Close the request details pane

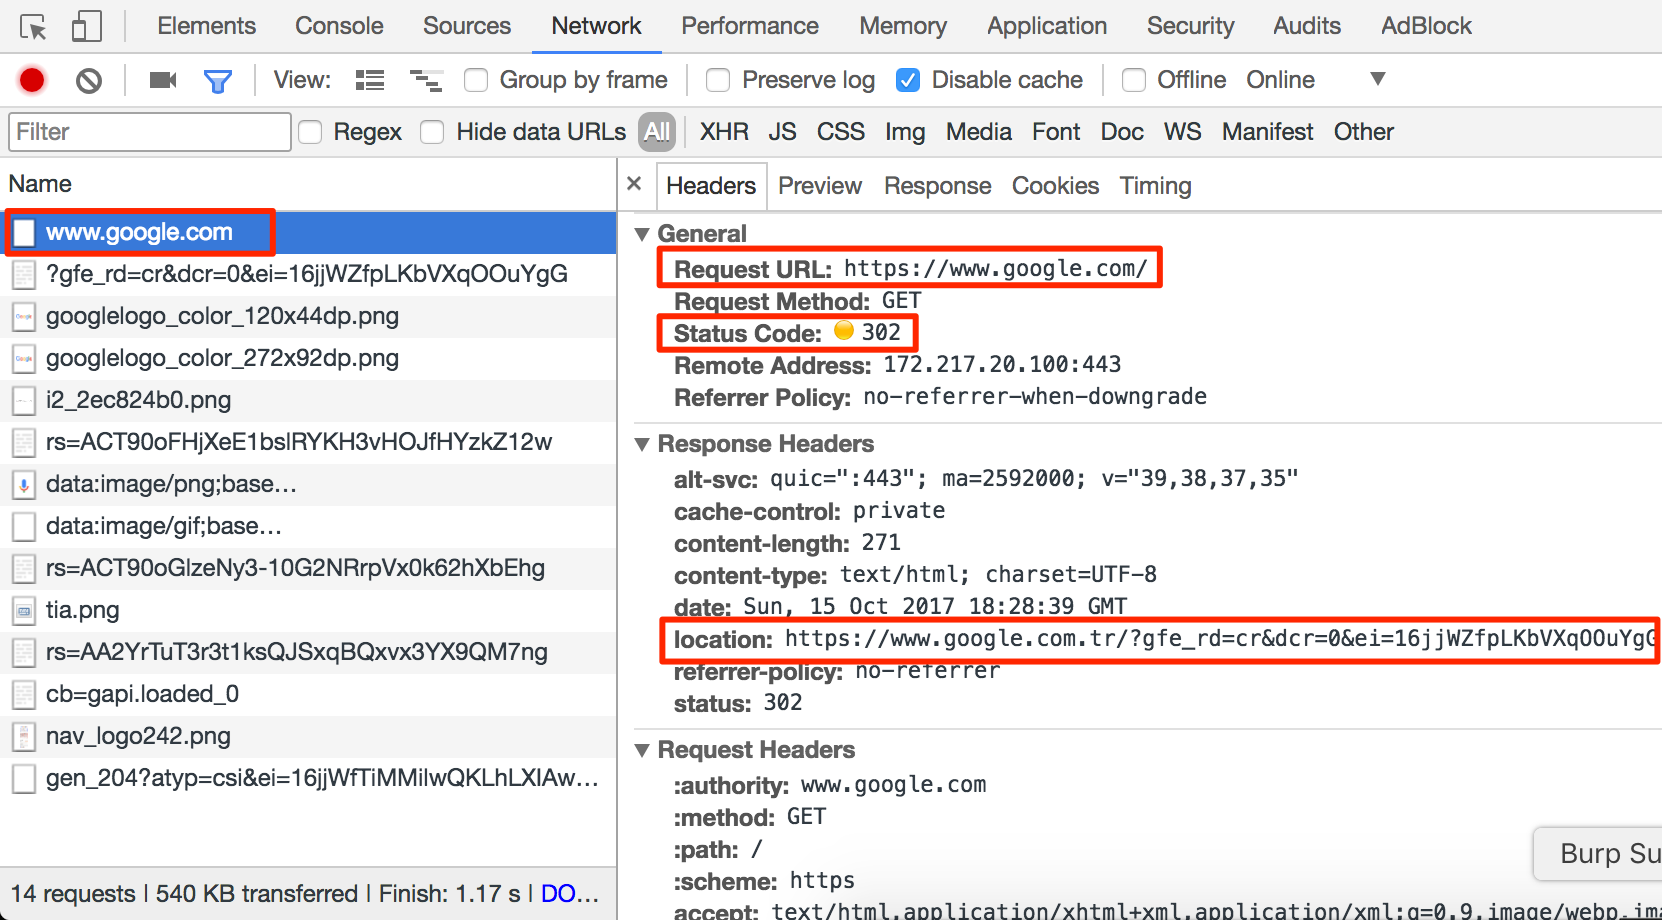634,184
